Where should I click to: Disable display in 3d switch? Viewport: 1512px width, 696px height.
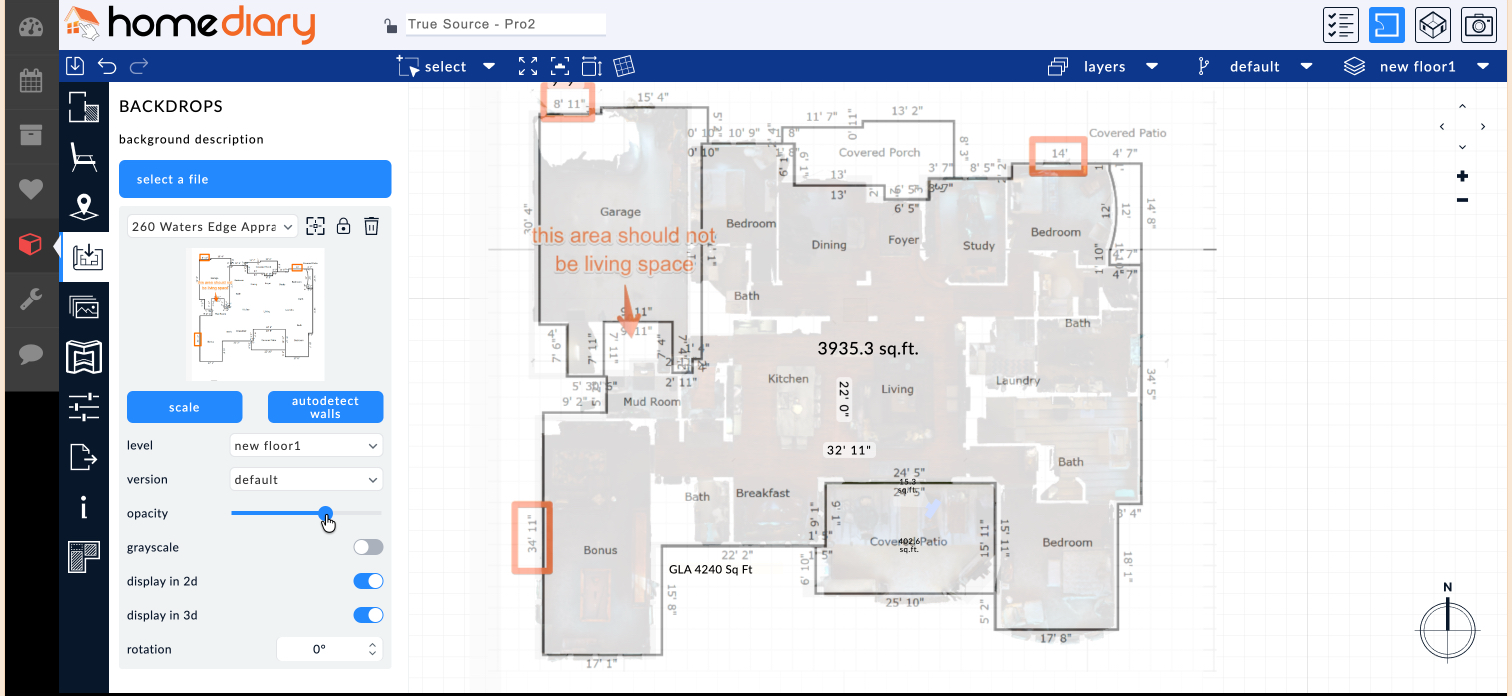click(x=368, y=615)
